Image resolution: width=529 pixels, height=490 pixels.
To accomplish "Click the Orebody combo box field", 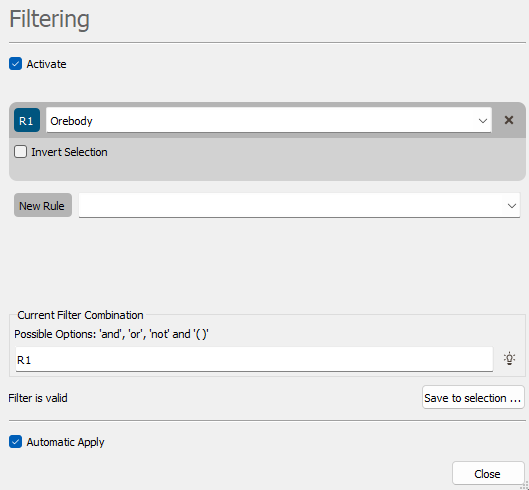I will (269, 120).
